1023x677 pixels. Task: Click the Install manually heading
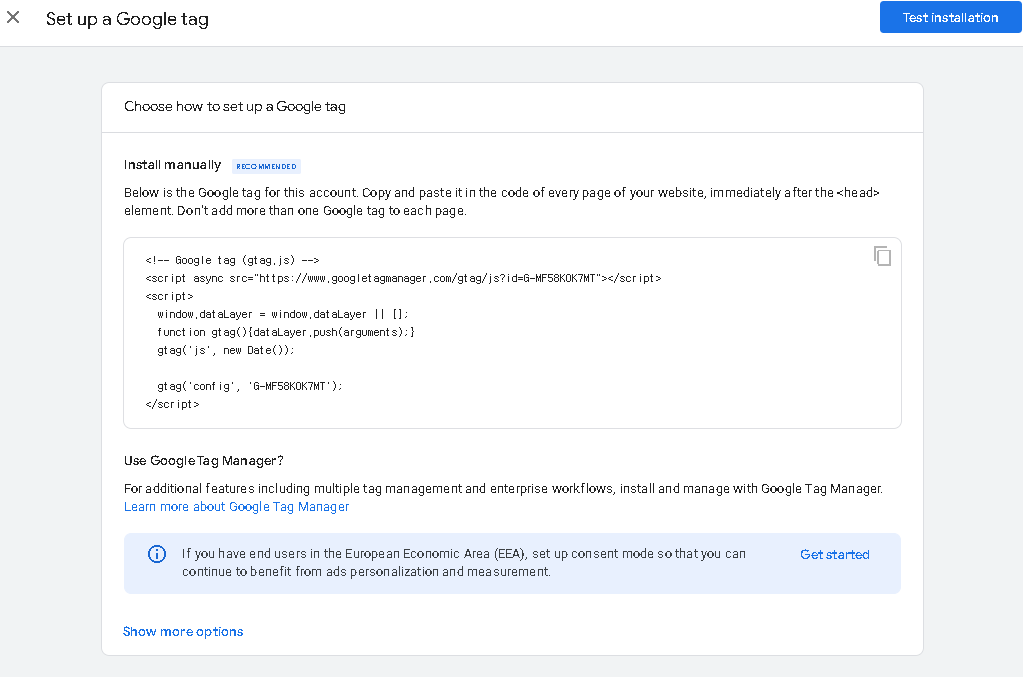coord(172,165)
